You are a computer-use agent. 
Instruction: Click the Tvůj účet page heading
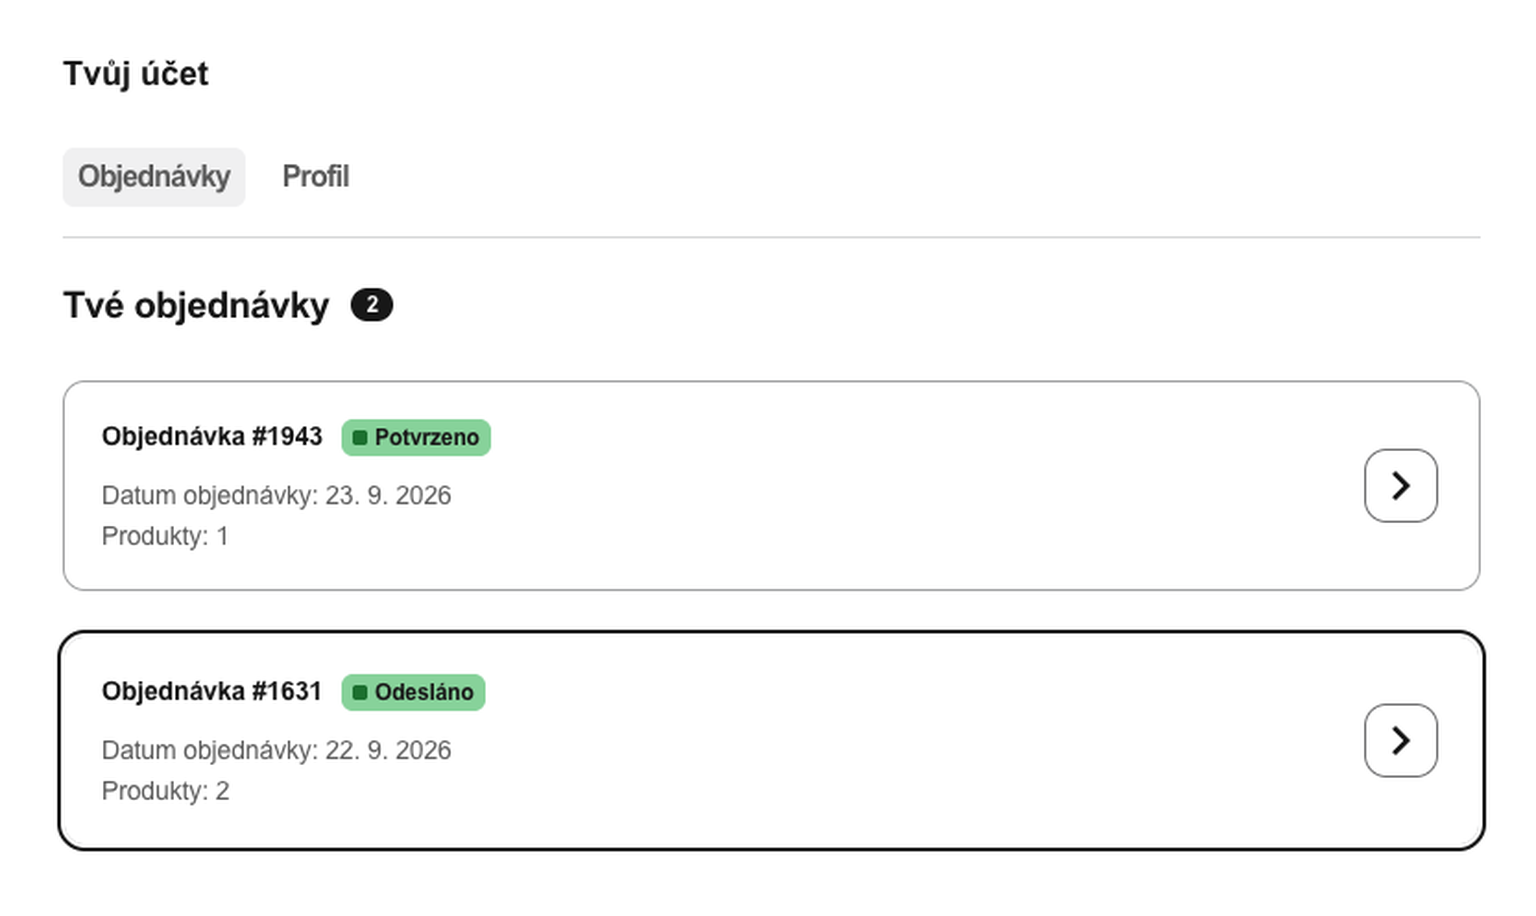[136, 74]
